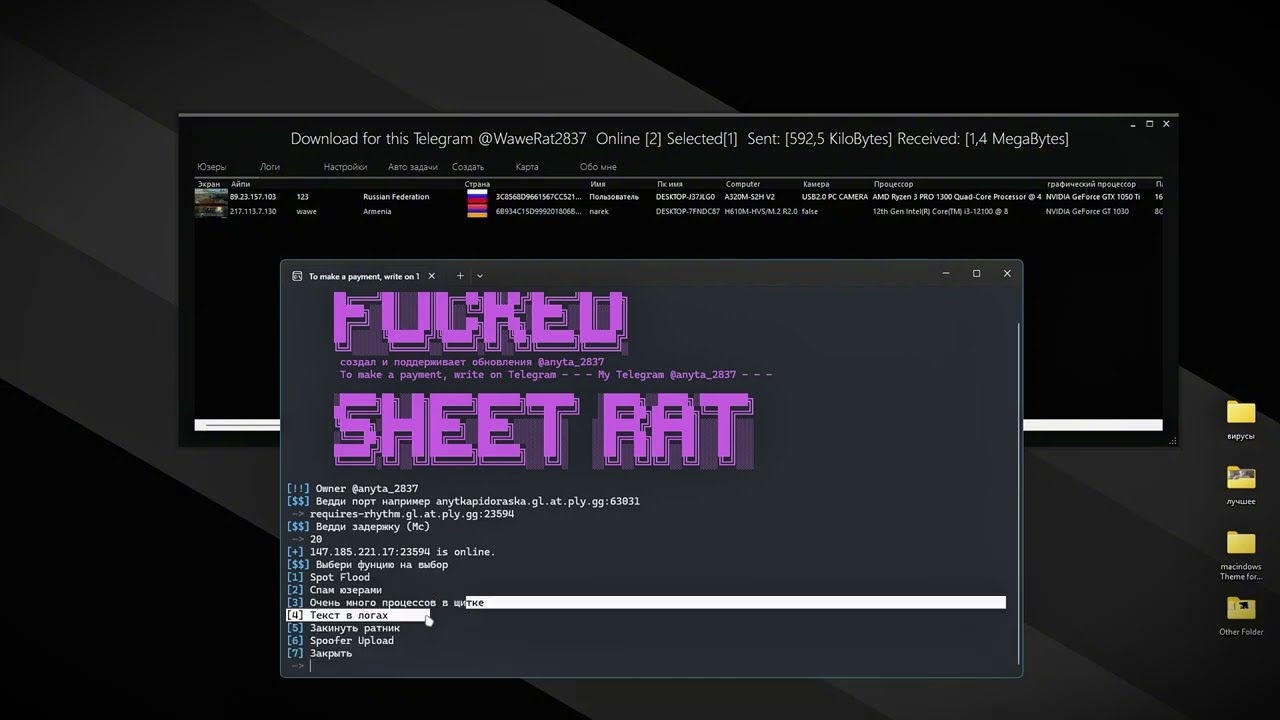The width and height of the screenshot is (1280, 720).
Task: Click the Камера column header
Action: click(816, 184)
